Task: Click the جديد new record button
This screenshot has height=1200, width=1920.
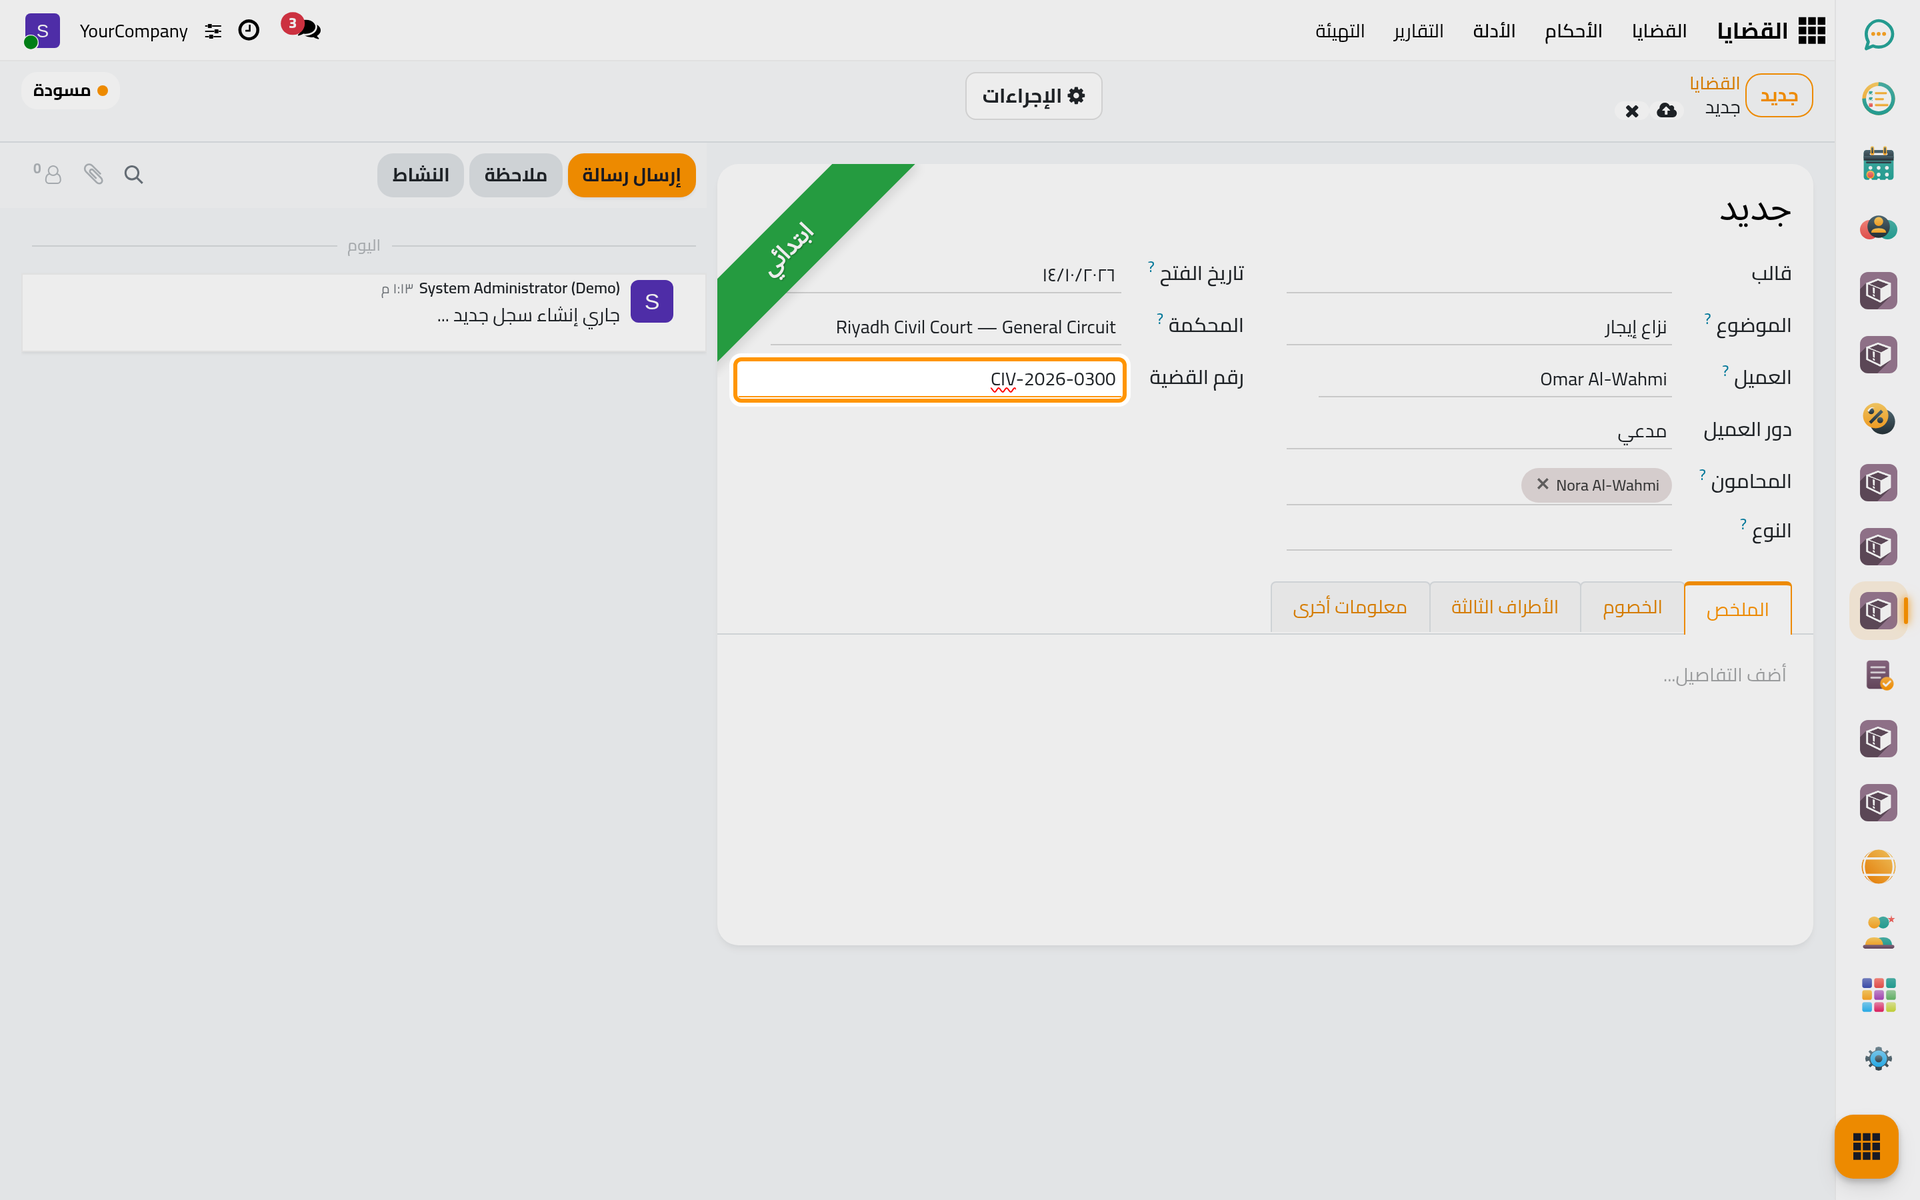Action: (1778, 96)
